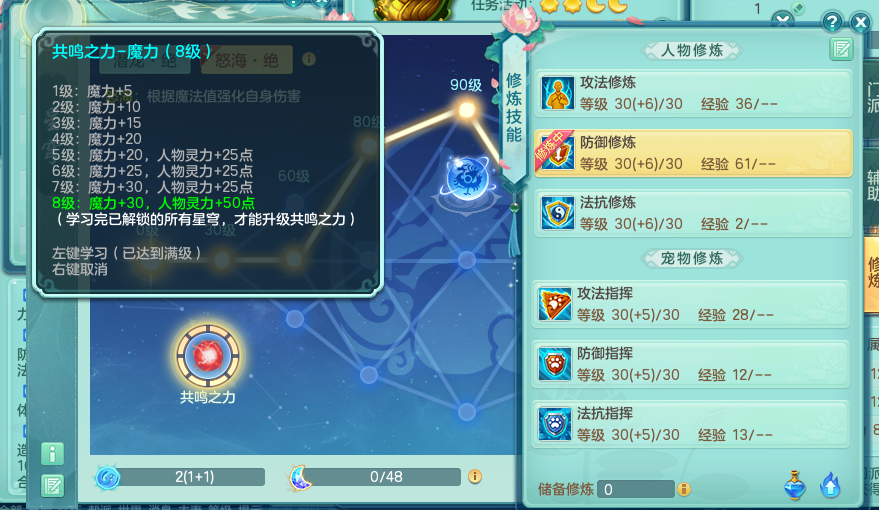Open the green info button on left sidebar
Screen dimensions: 879x510
[x=52, y=453]
